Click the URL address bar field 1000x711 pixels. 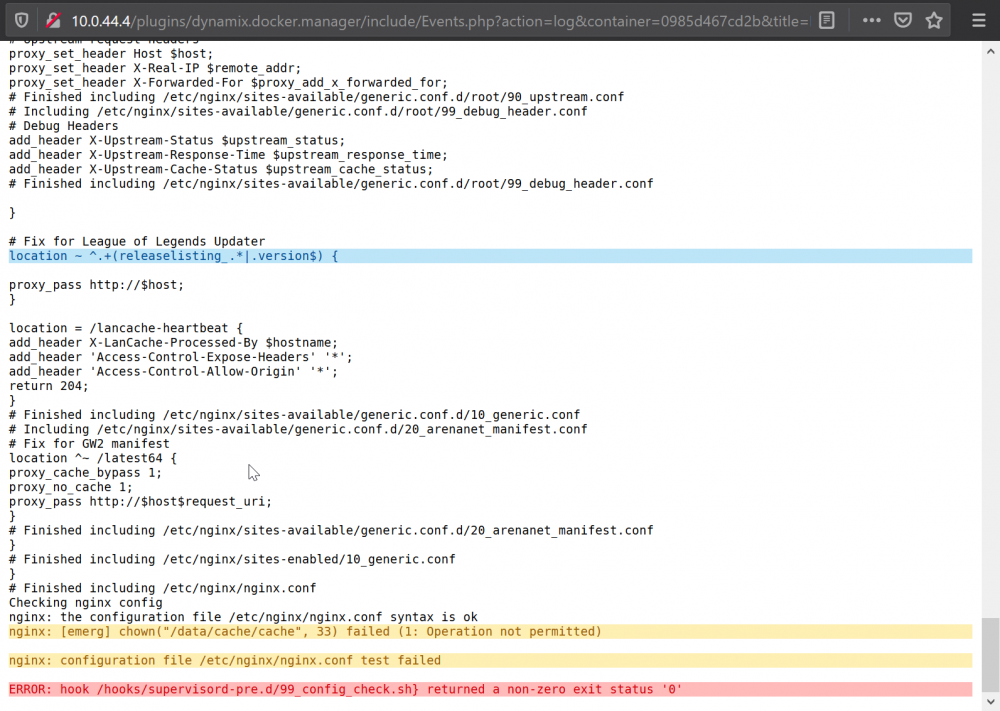tap(440, 21)
